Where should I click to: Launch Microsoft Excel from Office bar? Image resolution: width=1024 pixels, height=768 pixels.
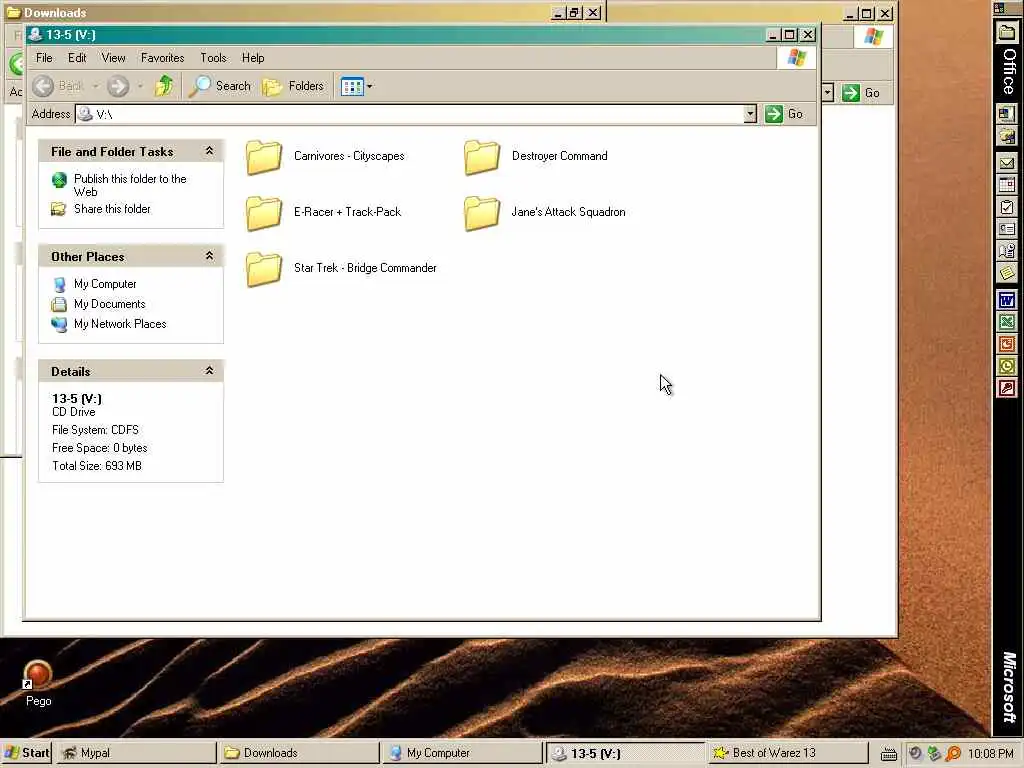click(x=1007, y=322)
